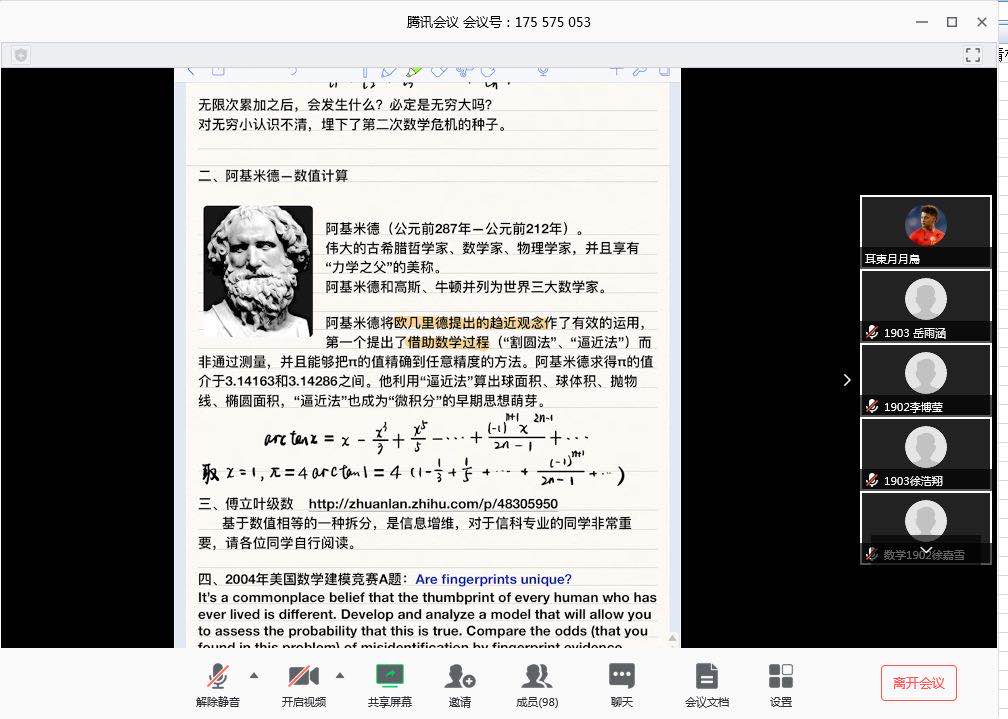Start sharing with 共享屏幕 icon

390,676
